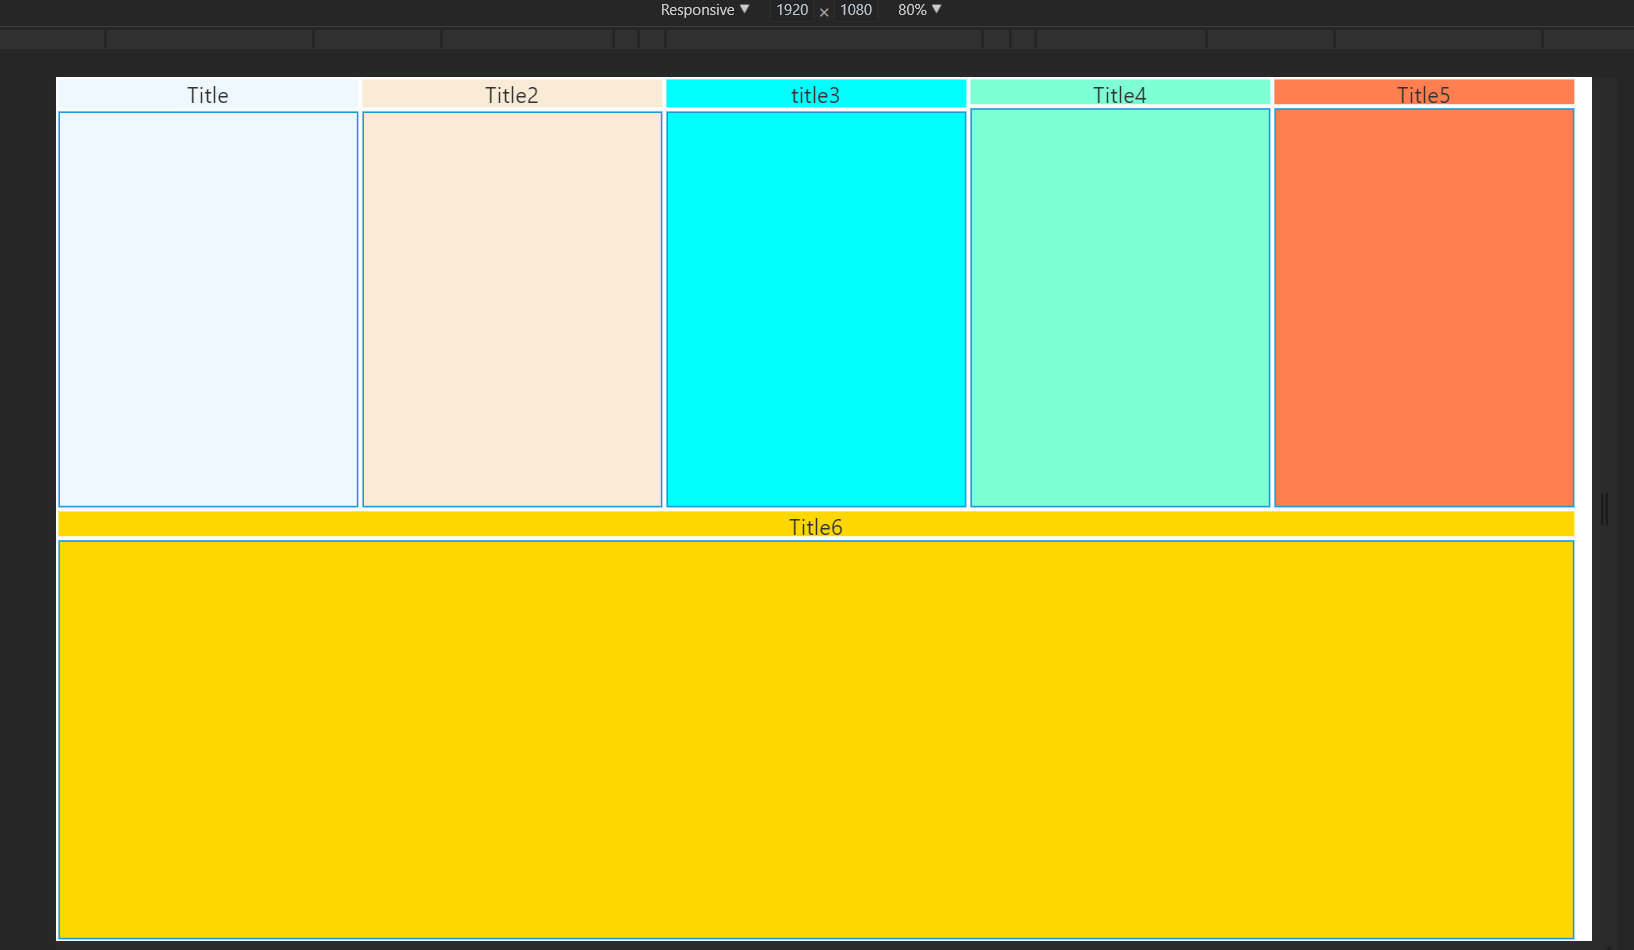Select the title3 header label
1634x950 pixels.
[816, 94]
